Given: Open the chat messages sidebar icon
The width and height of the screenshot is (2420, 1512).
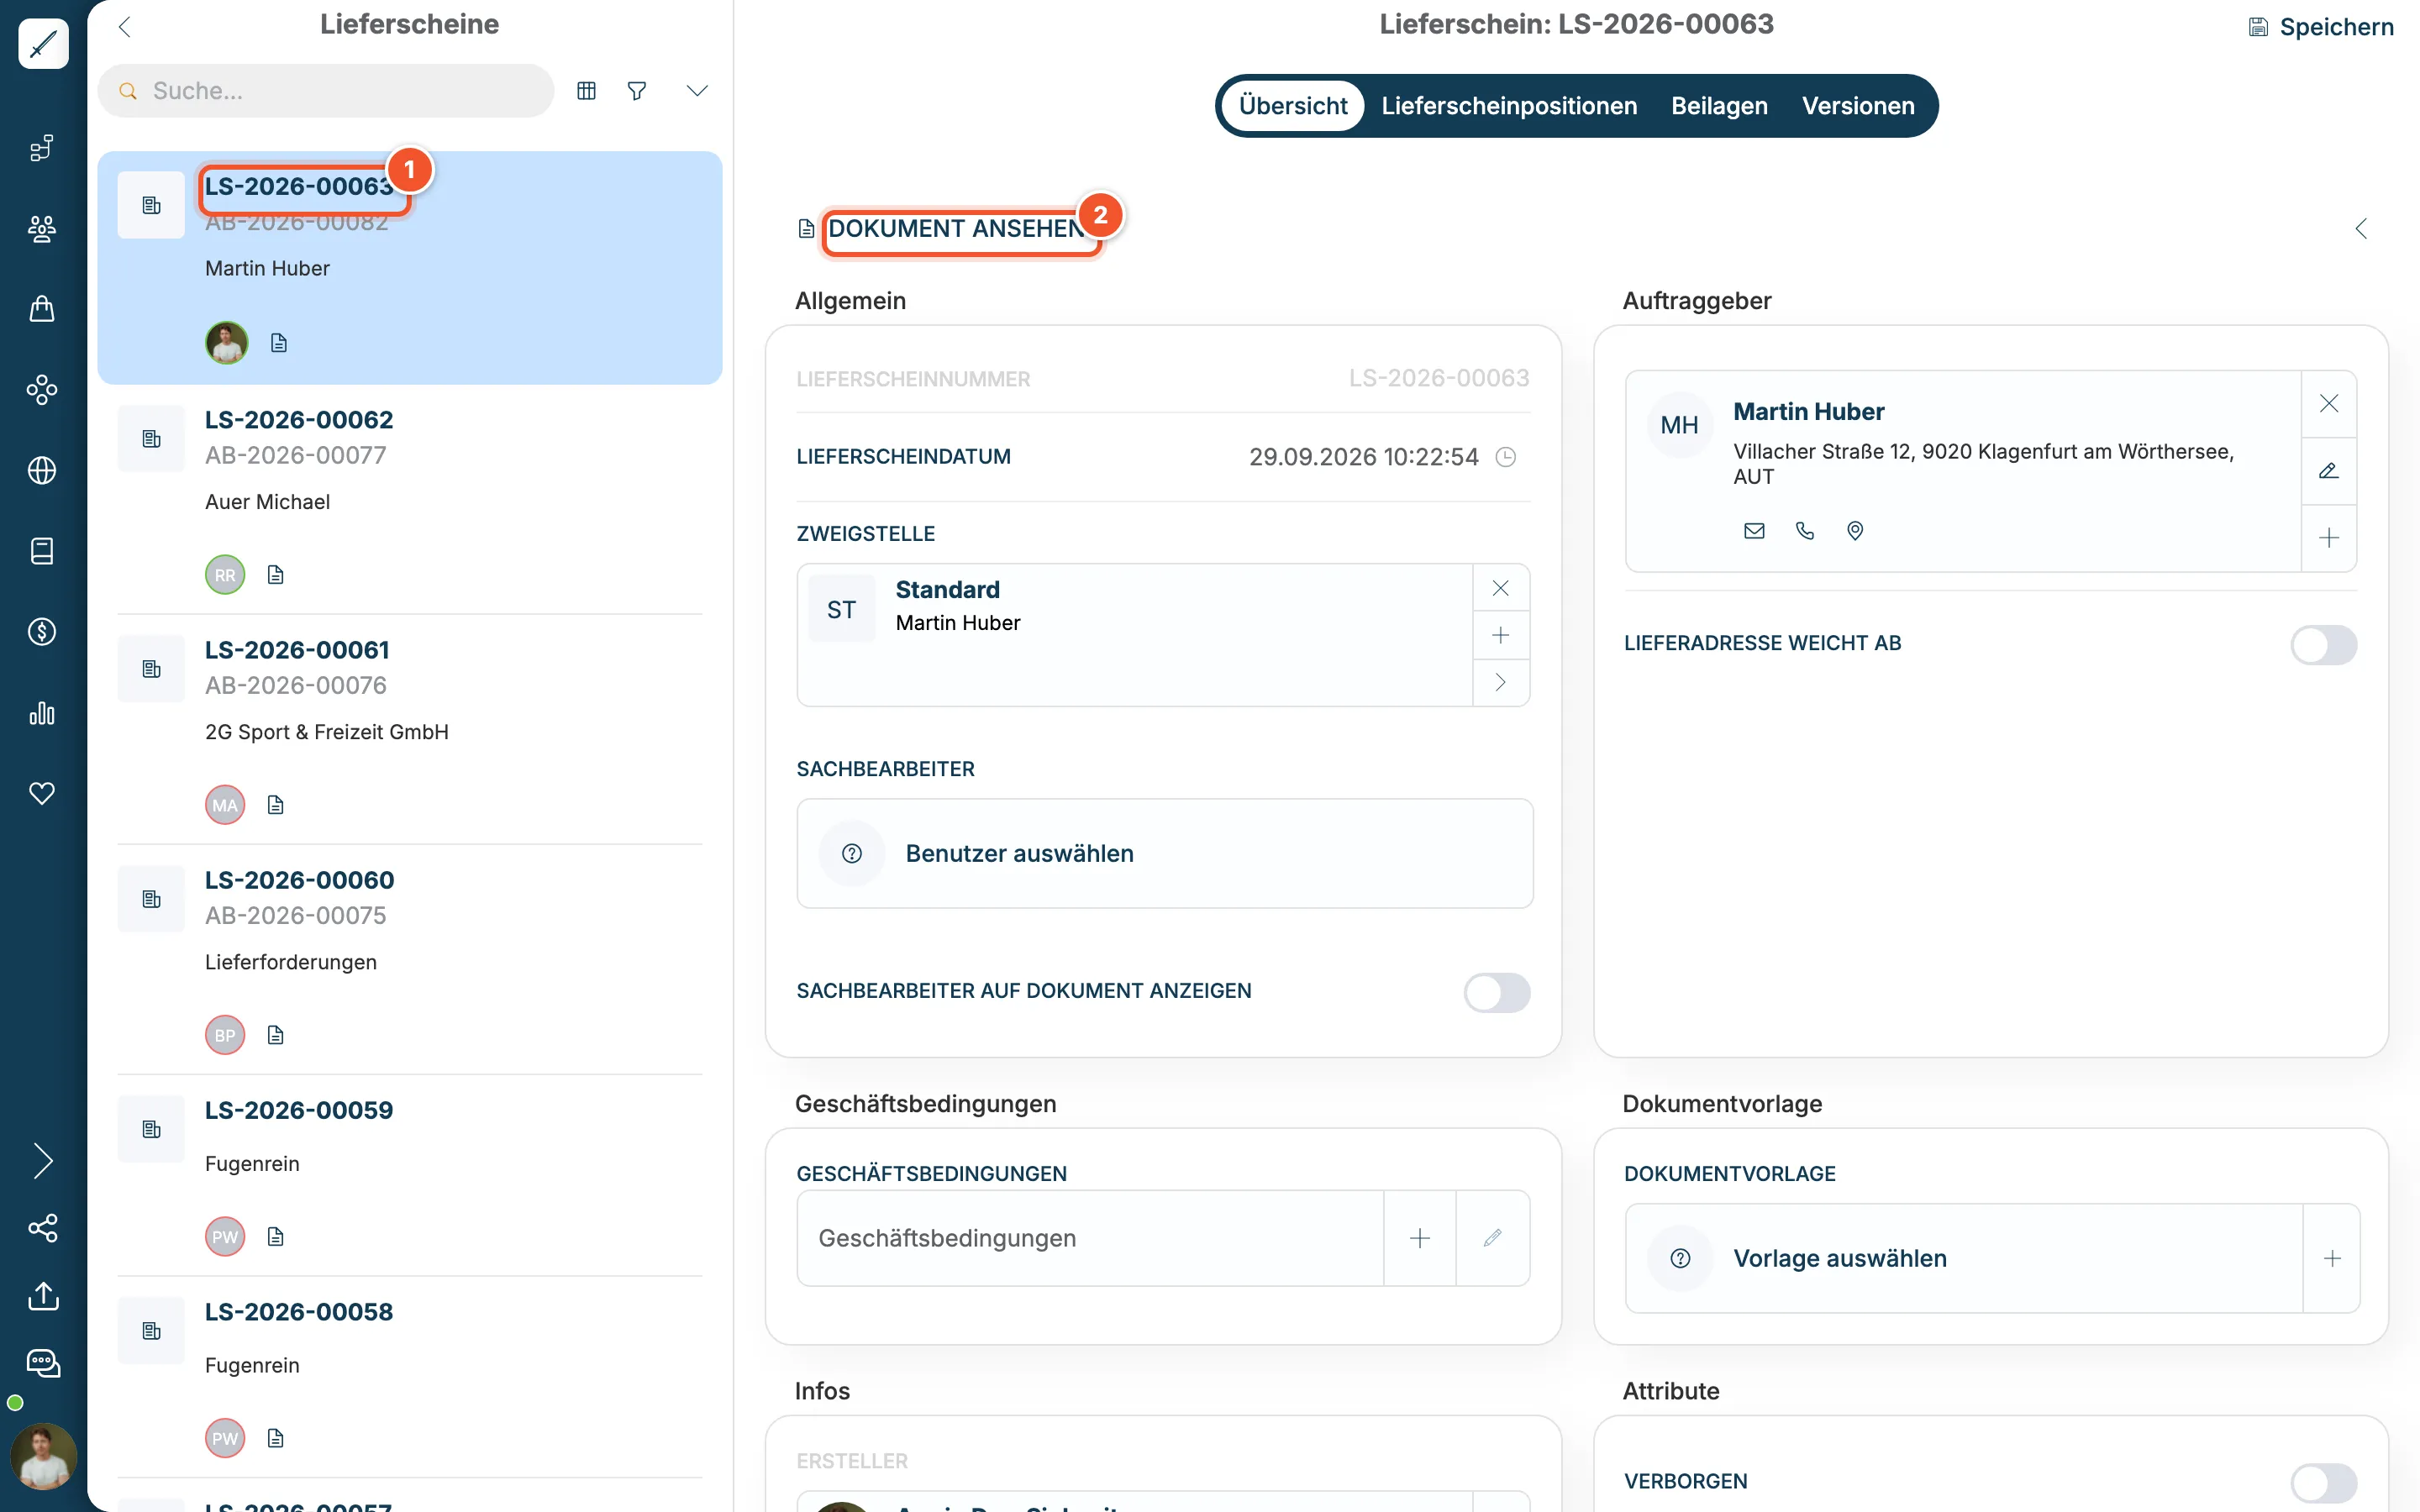Looking at the screenshot, I should point(43,1363).
